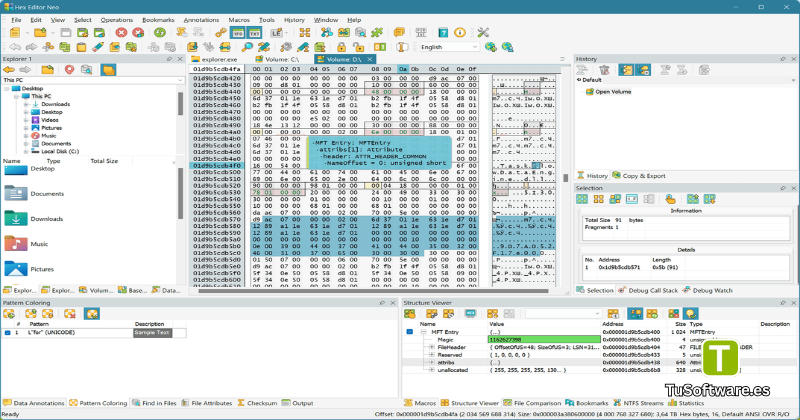Open the Copy & Export tab
This screenshot has width=800, height=420.
point(639,176)
